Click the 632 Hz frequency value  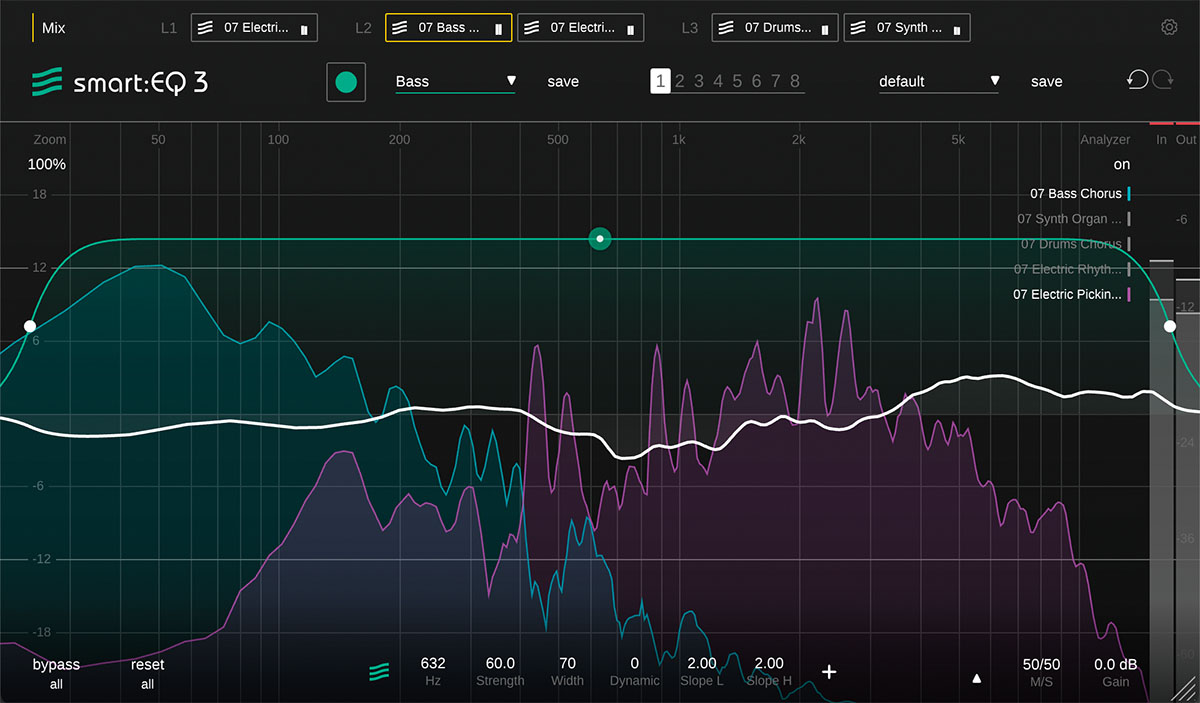433,663
